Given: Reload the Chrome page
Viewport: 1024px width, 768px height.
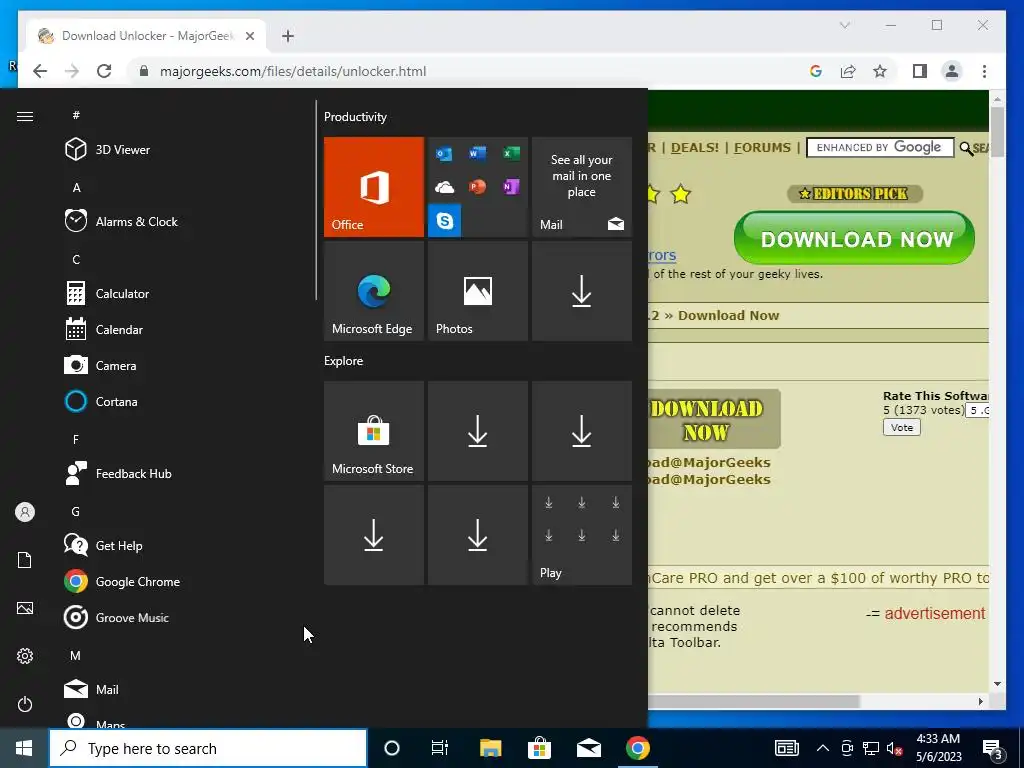Looking at the screenshot, I should point(104,71).
